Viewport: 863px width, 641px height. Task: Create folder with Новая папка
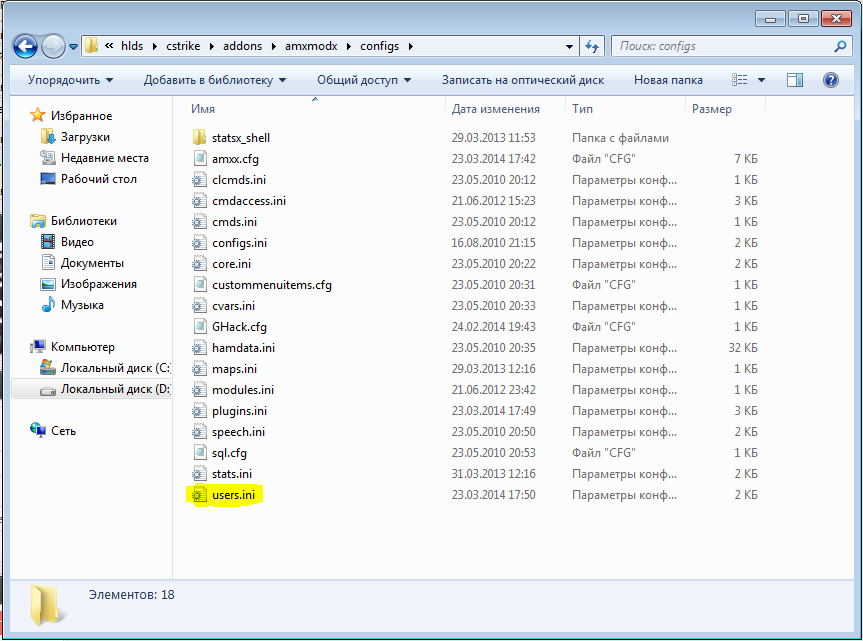(x=668, y=80)
